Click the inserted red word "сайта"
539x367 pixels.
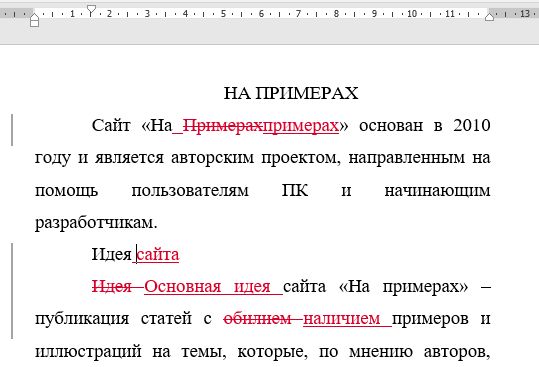158,255
